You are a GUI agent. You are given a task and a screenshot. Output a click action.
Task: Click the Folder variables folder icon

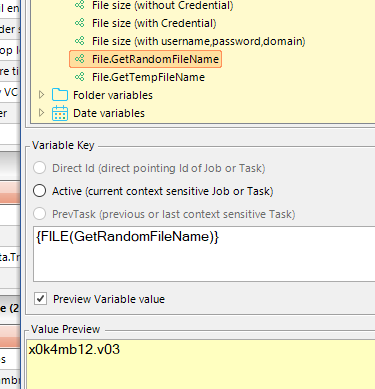(60, 95)
